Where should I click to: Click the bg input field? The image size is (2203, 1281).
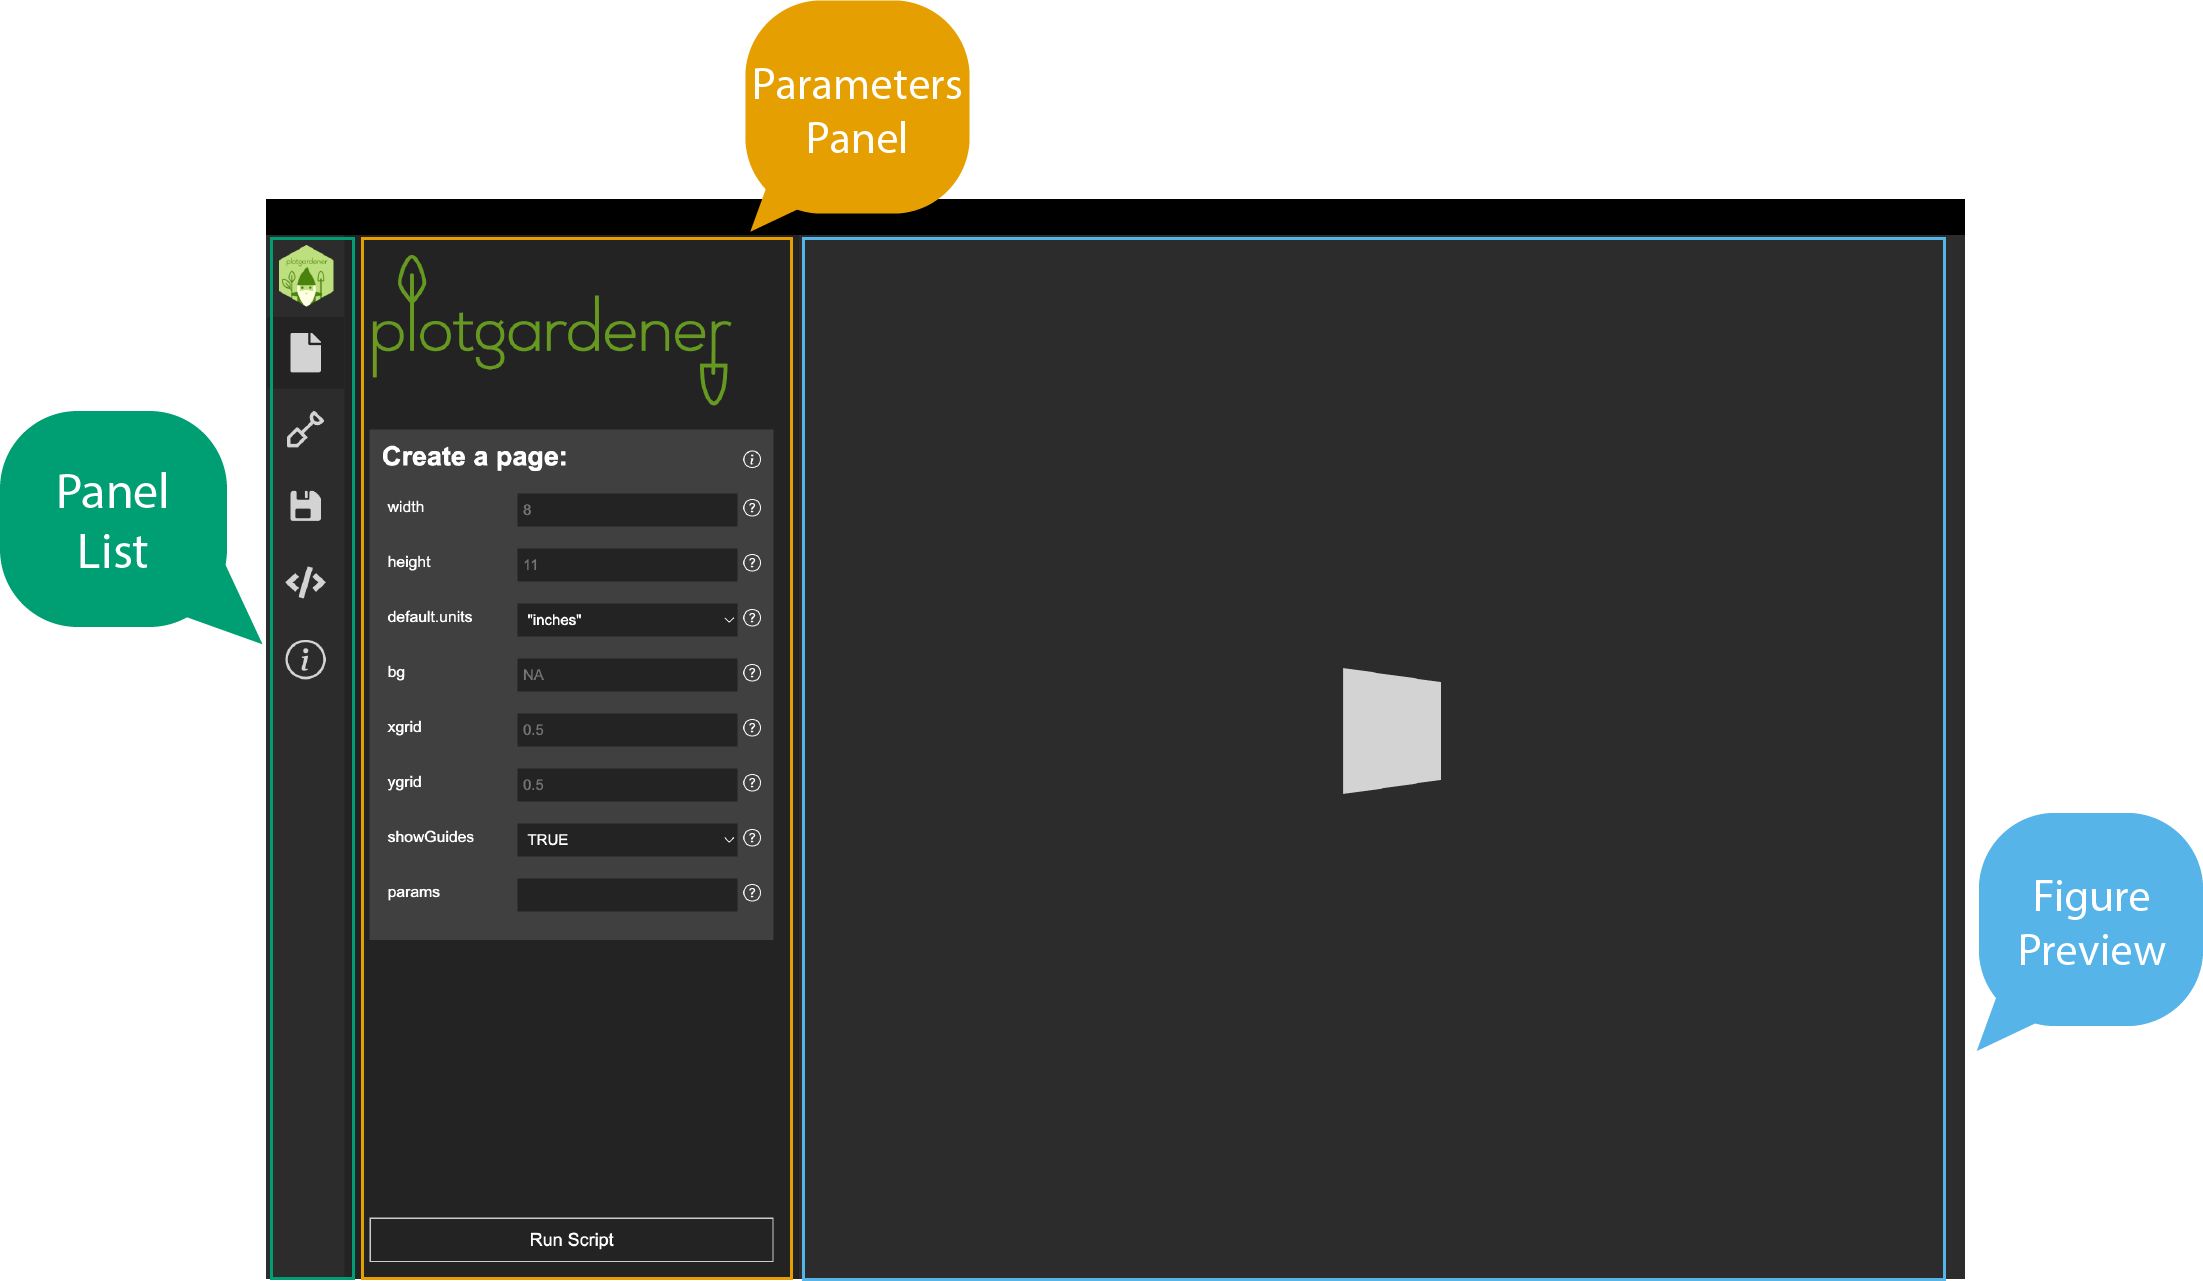pyautogui.click(x=627, y=675)
